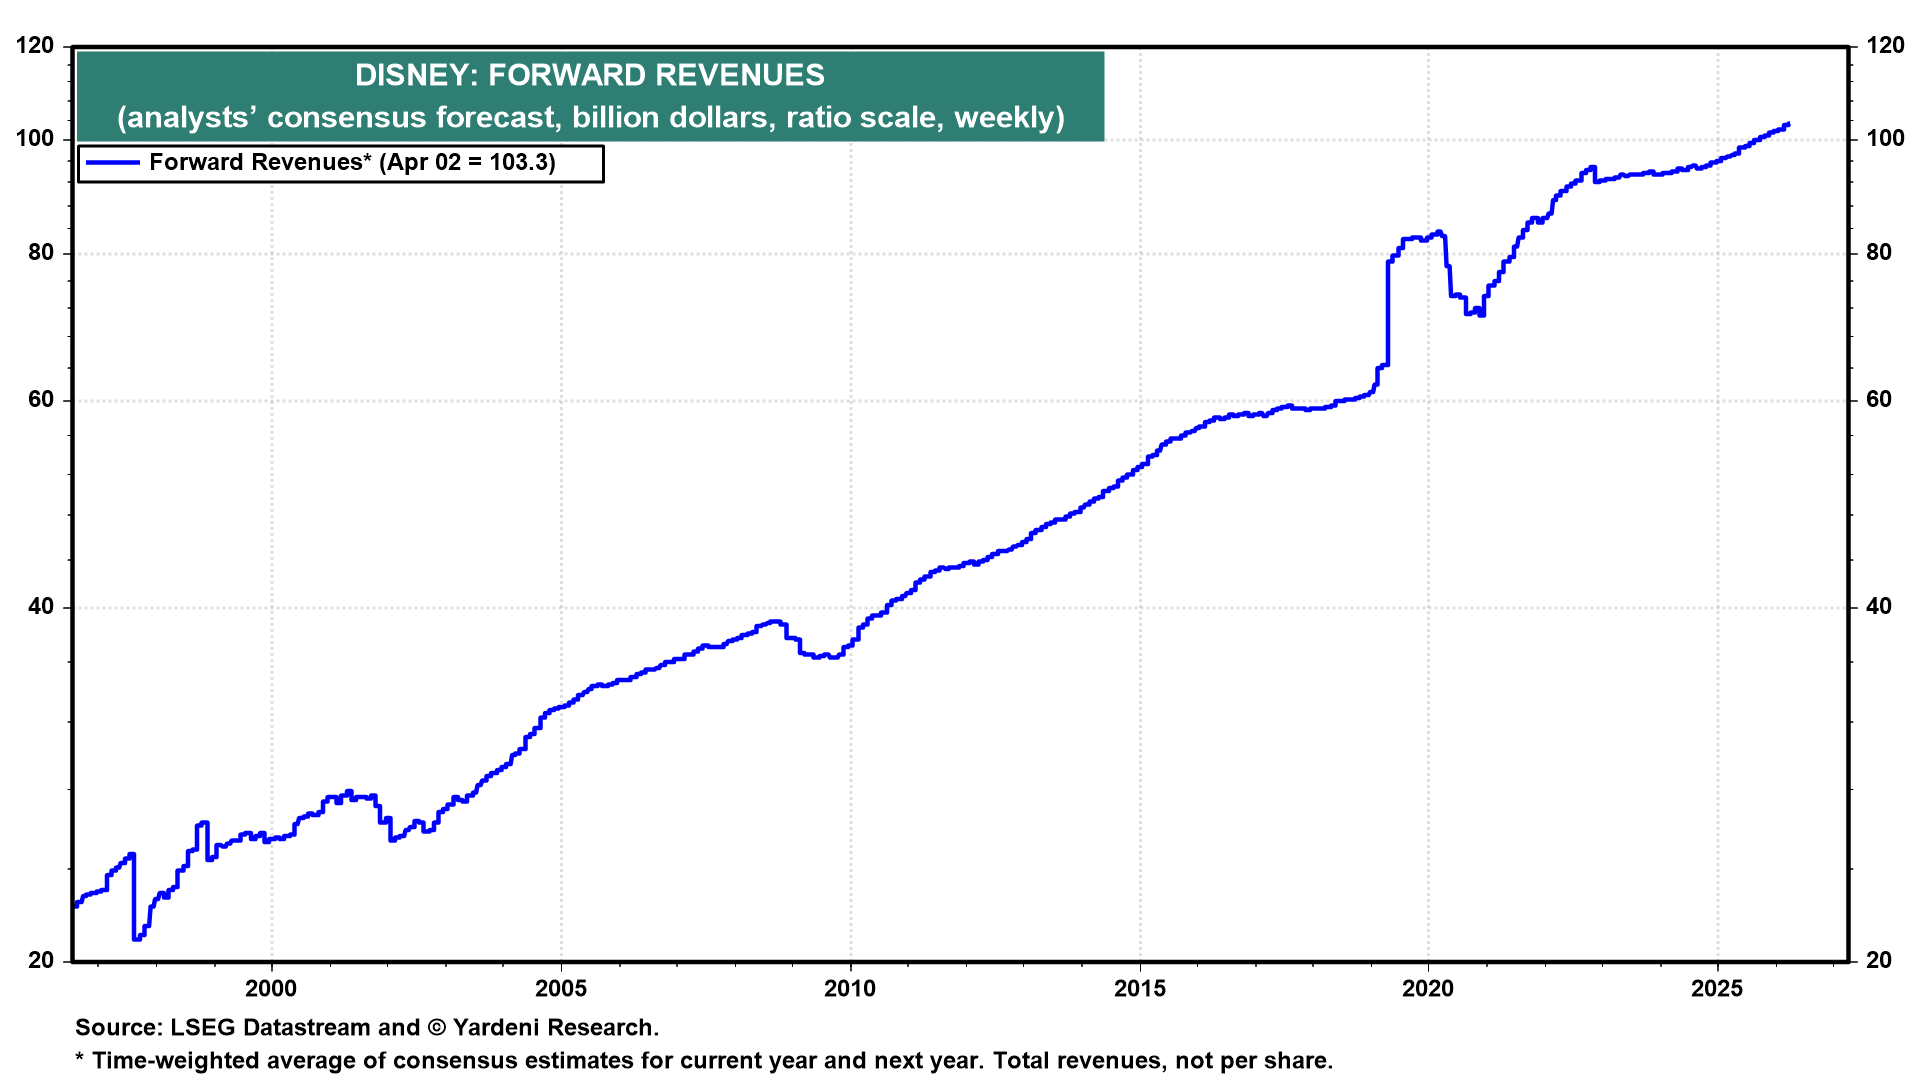Viewport: 1920px width, 1080px height.
Task: Click the 2000 label on x-axis
Action: (x=271, y=989)
